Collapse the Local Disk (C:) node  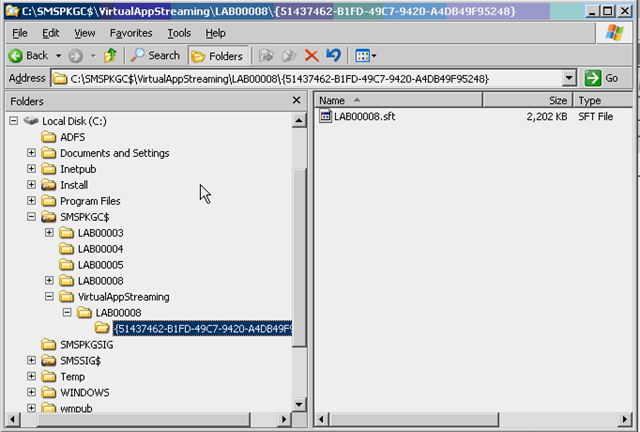tap(13, 121)
